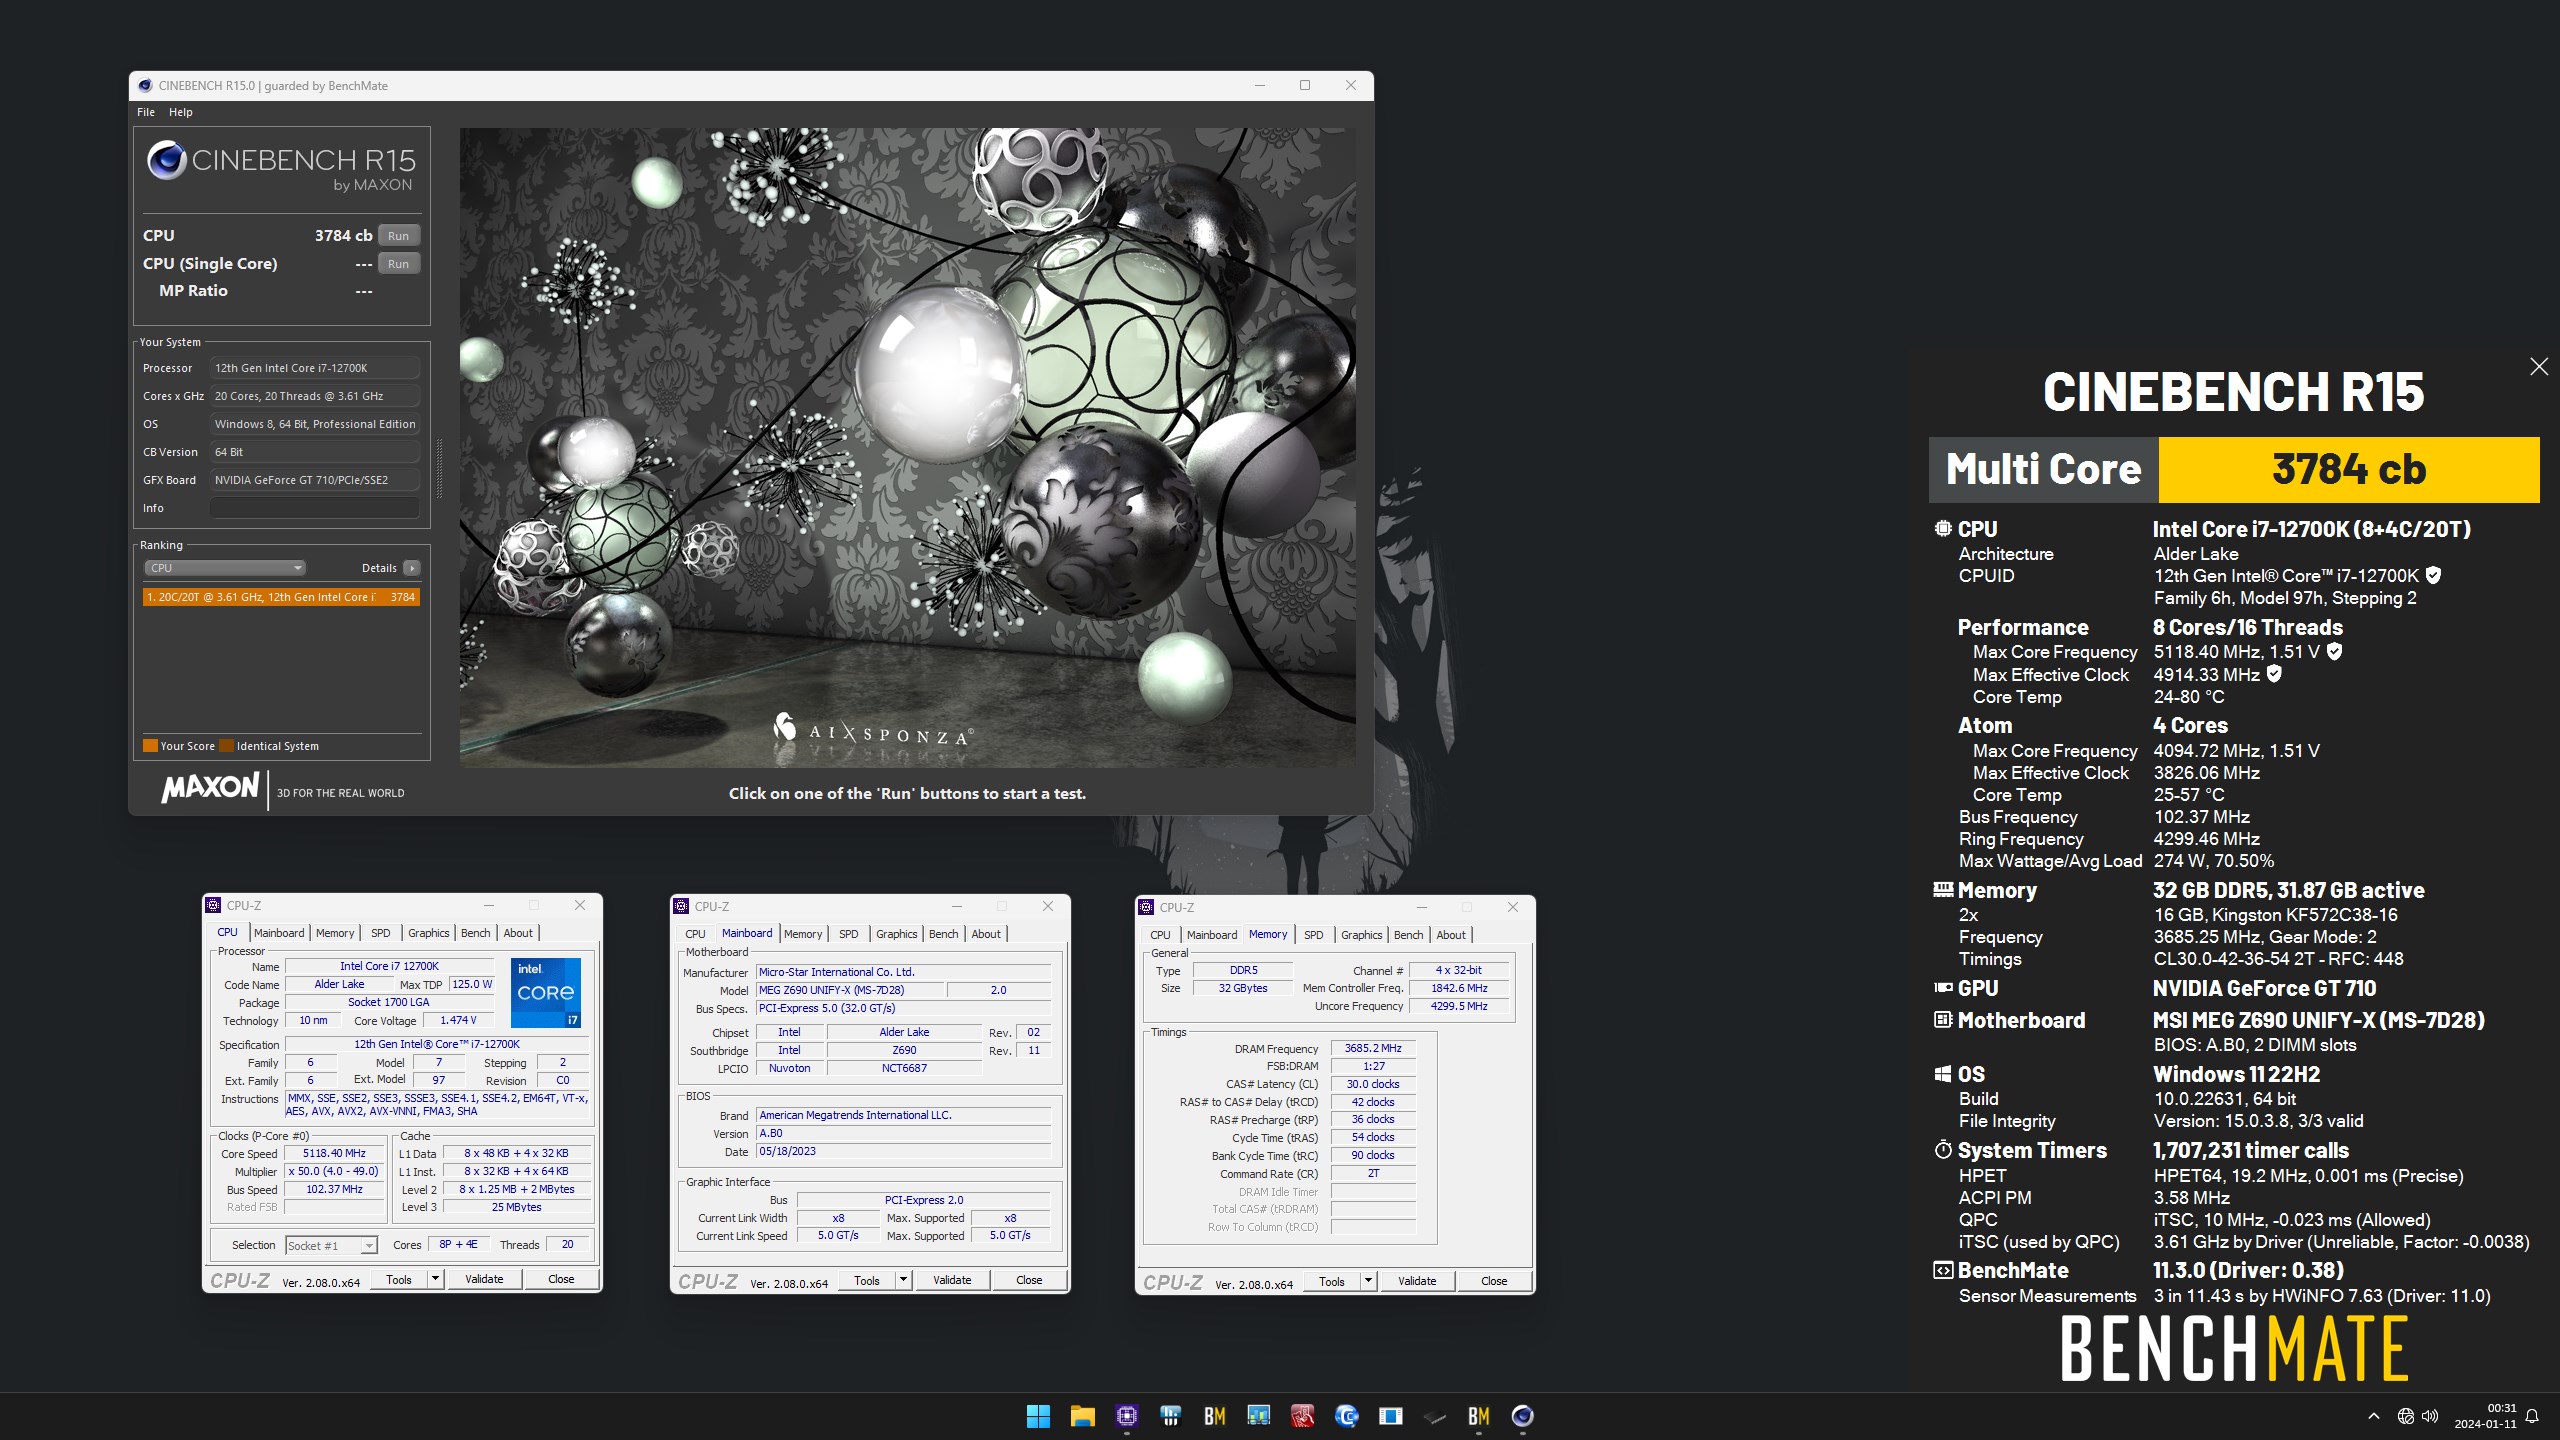
Task: Click the System Timers clock icon
Action: (x=1943, y=1150)
